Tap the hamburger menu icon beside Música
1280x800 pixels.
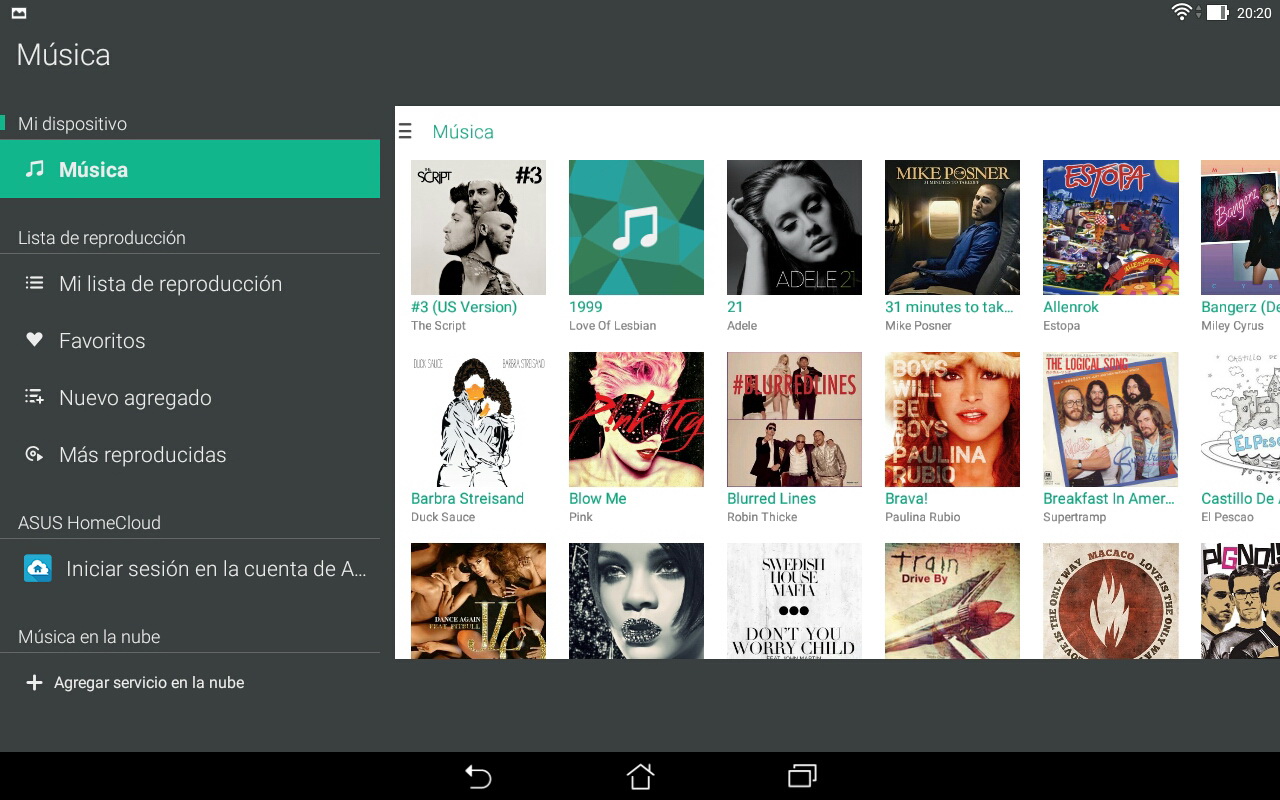point(405,132)
